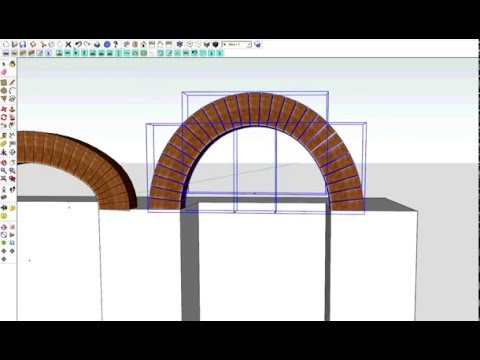The image size is (480, 360).
Task: Click the Undo arrow in toolbar
Action: pos(78,44)
